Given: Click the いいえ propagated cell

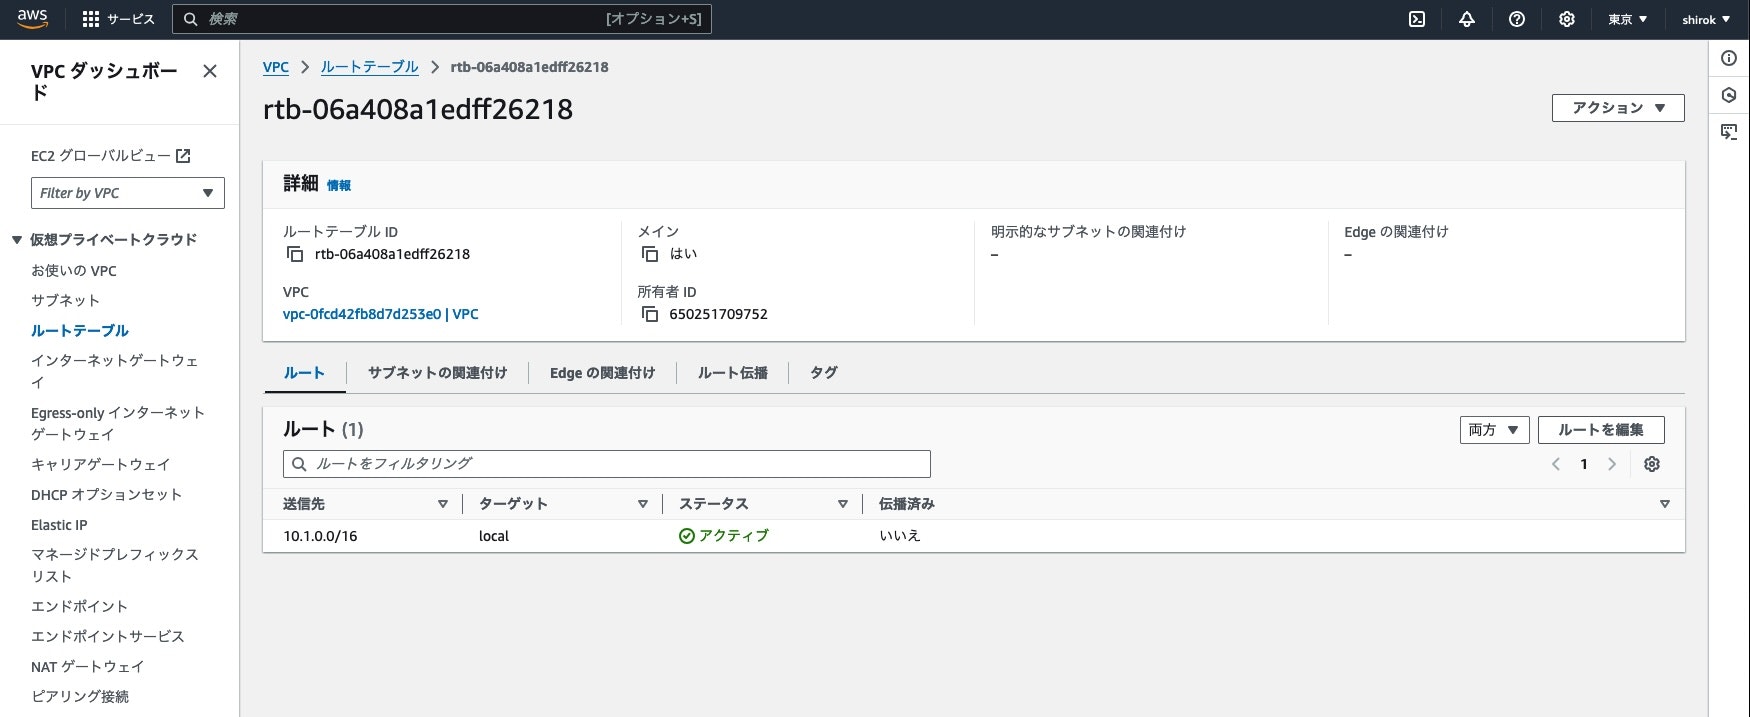Looking at the screenshot, I should [900, 536].
